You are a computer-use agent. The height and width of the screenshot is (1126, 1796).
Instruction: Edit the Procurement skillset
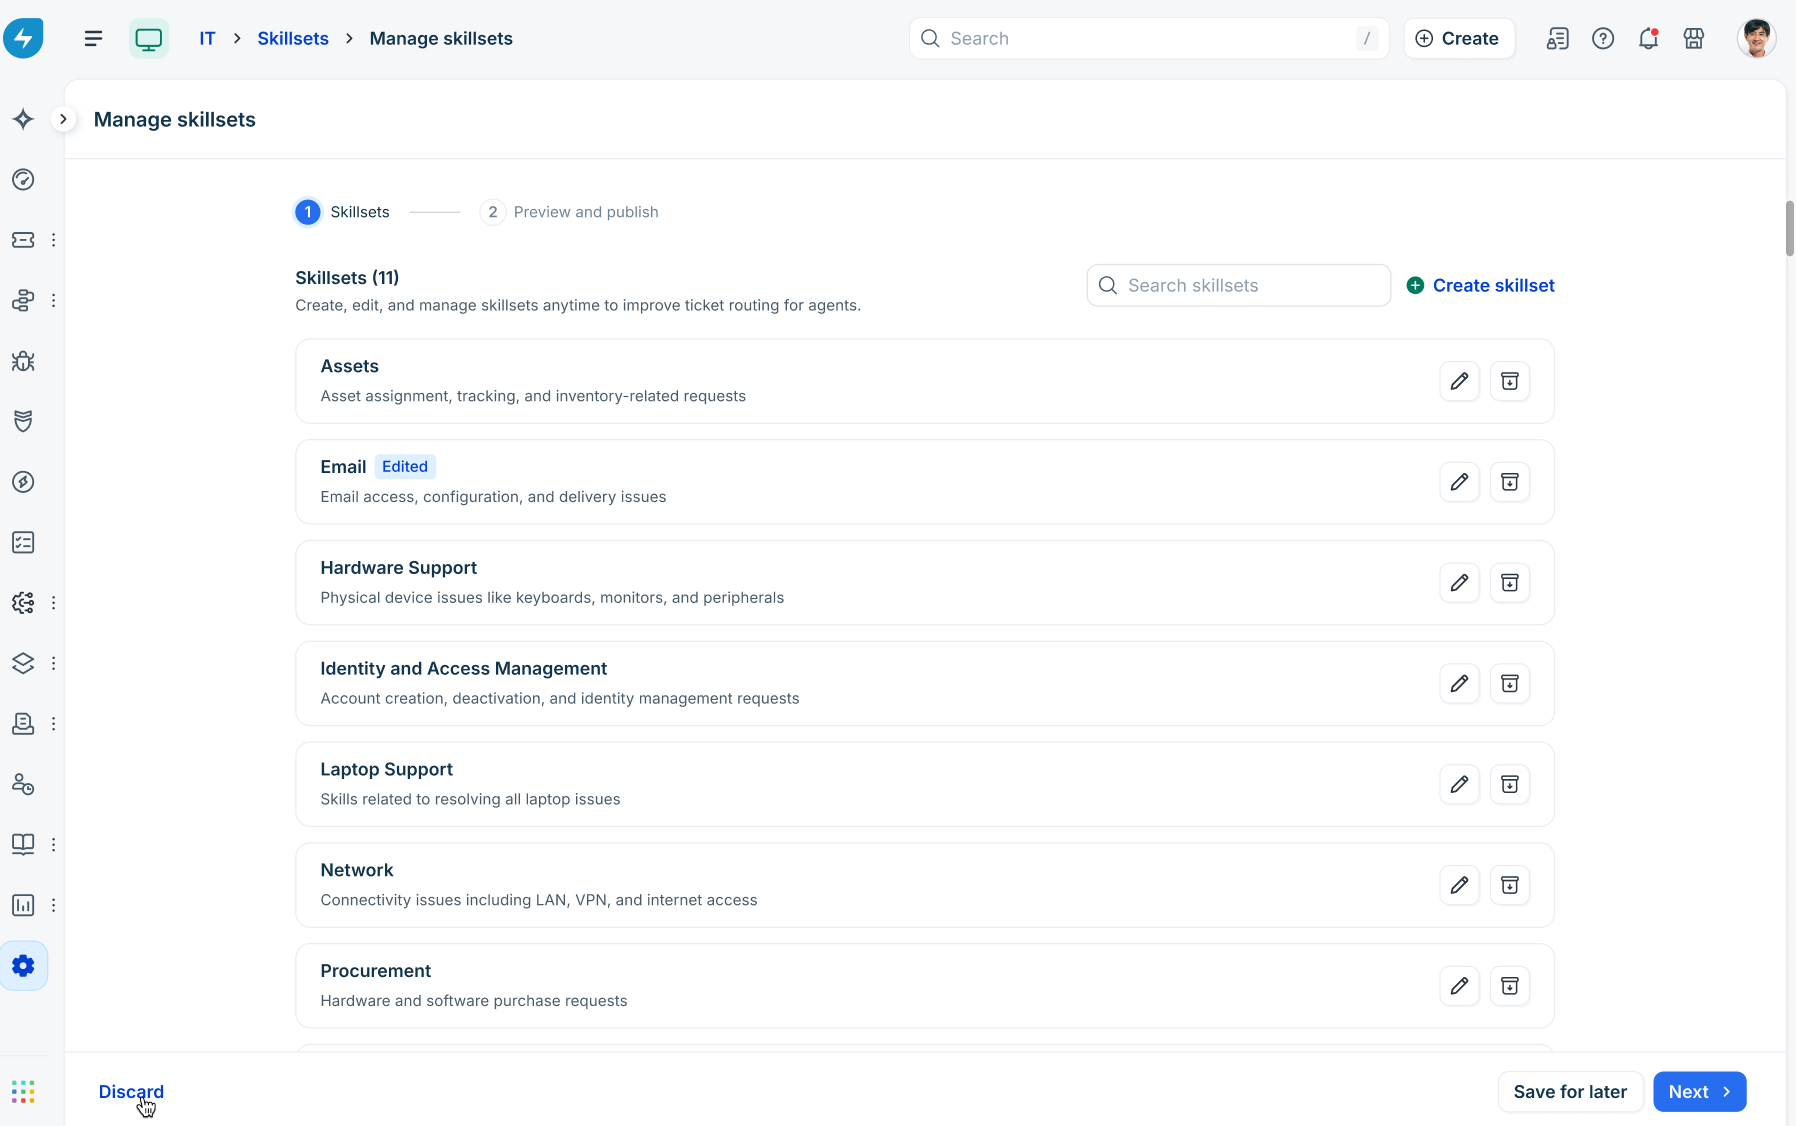click(x=1459, y=986)
